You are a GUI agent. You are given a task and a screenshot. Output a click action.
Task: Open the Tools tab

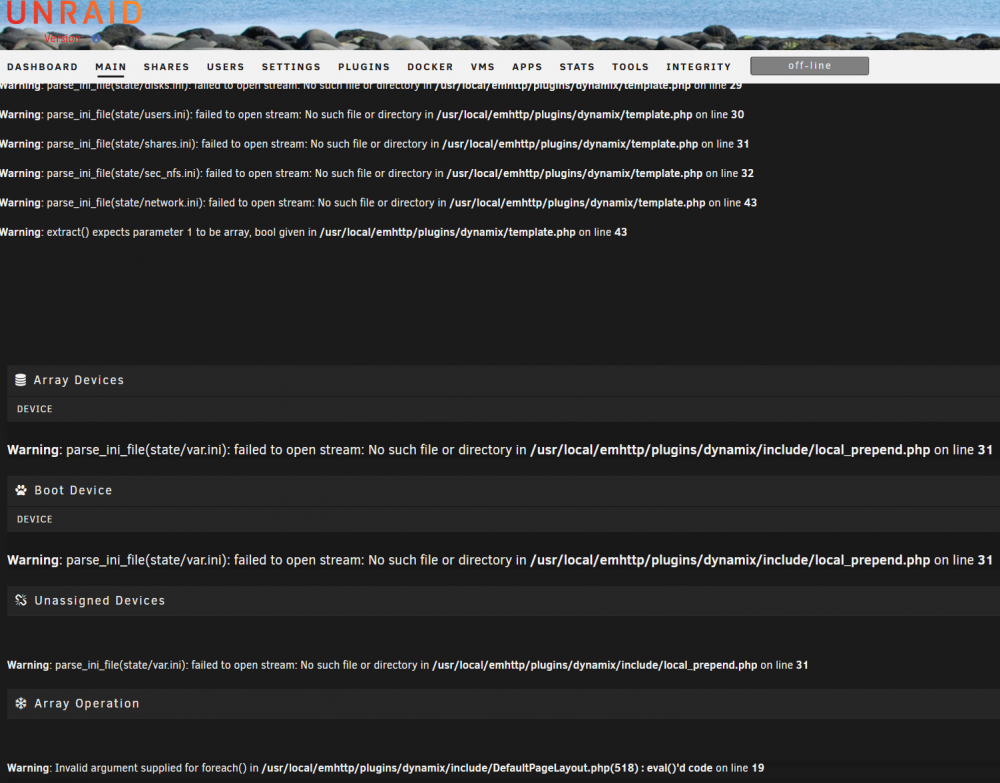click(x=630, y=67)
